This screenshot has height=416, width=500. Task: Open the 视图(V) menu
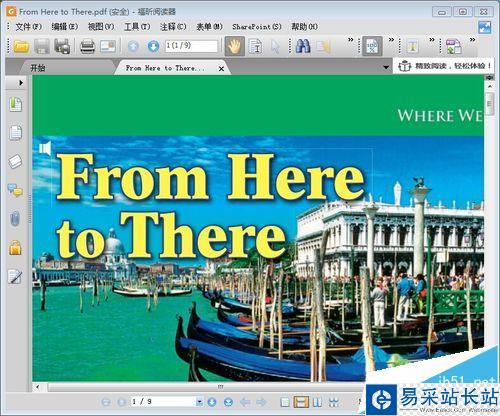101,27
